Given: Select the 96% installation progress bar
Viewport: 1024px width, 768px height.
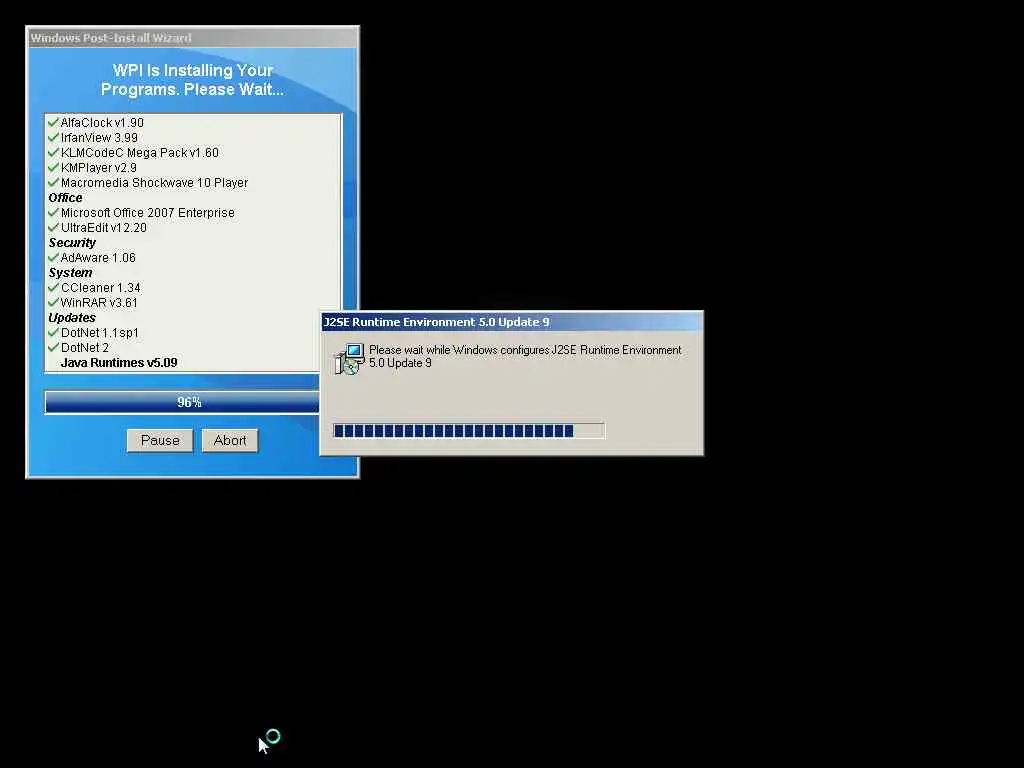Looking at the screenshot, I should [182, 402].
